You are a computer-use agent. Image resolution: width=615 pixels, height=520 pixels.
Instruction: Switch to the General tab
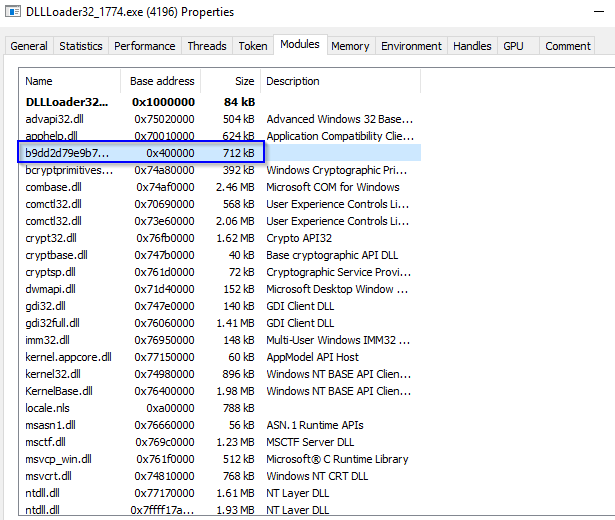coord(29,46)
